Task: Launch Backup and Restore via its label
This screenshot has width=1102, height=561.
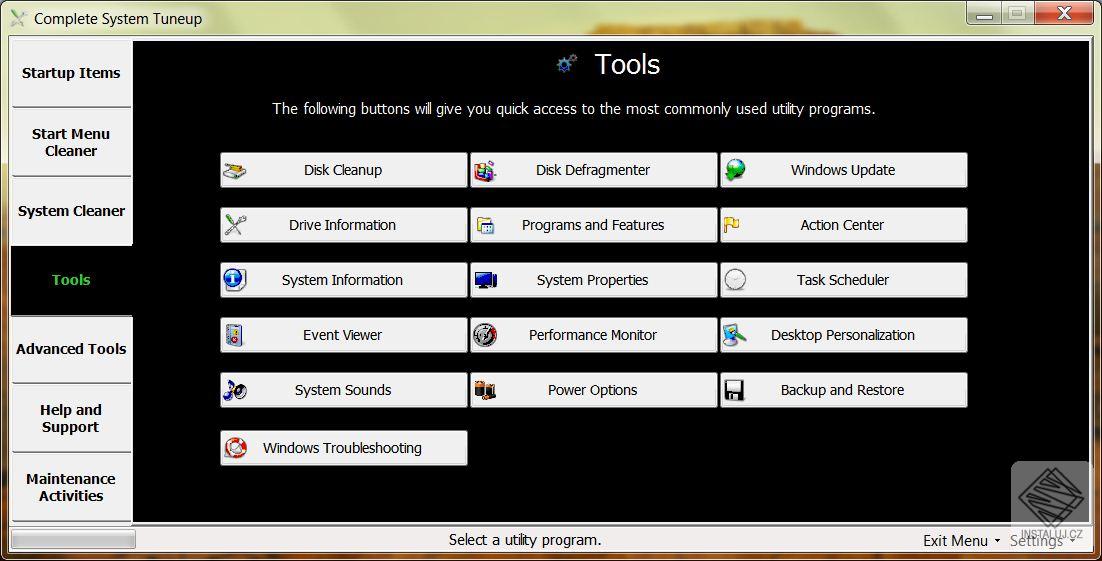Action: [842, 390]
